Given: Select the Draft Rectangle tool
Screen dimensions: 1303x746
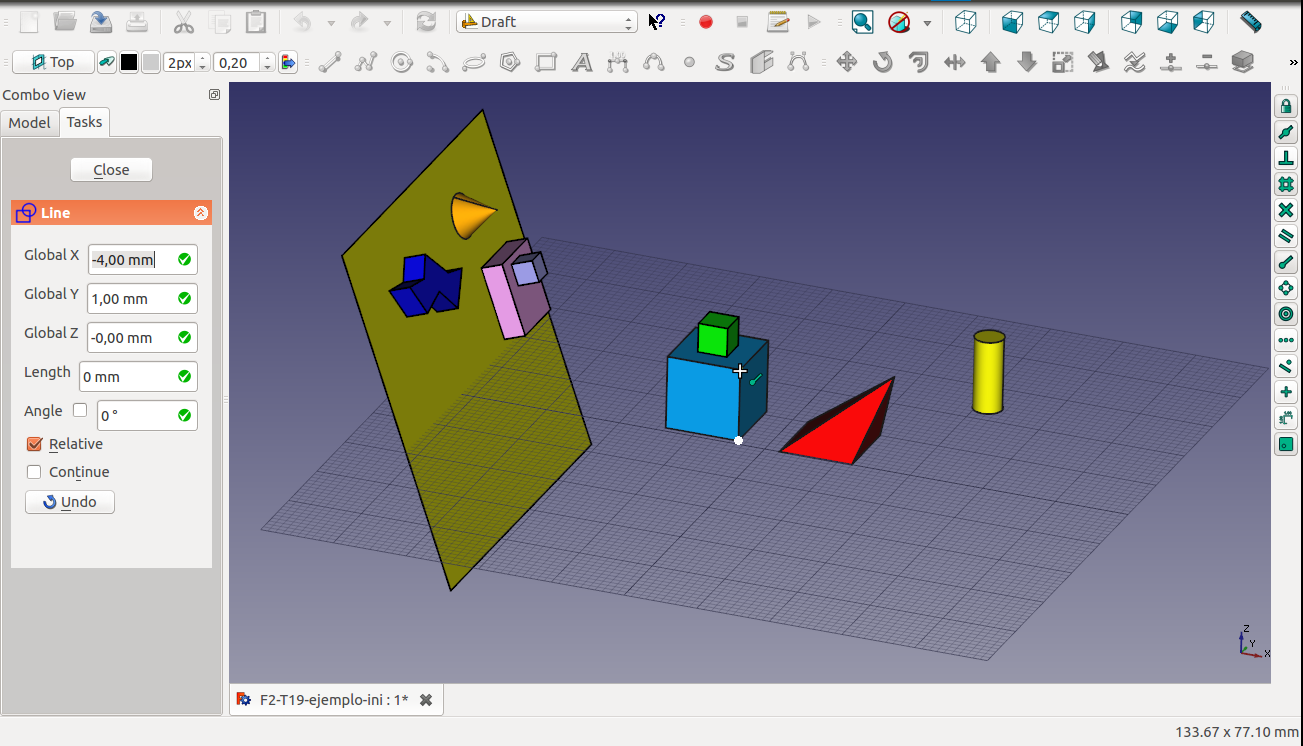Looking at the screenshot, I should pos(546,63).
